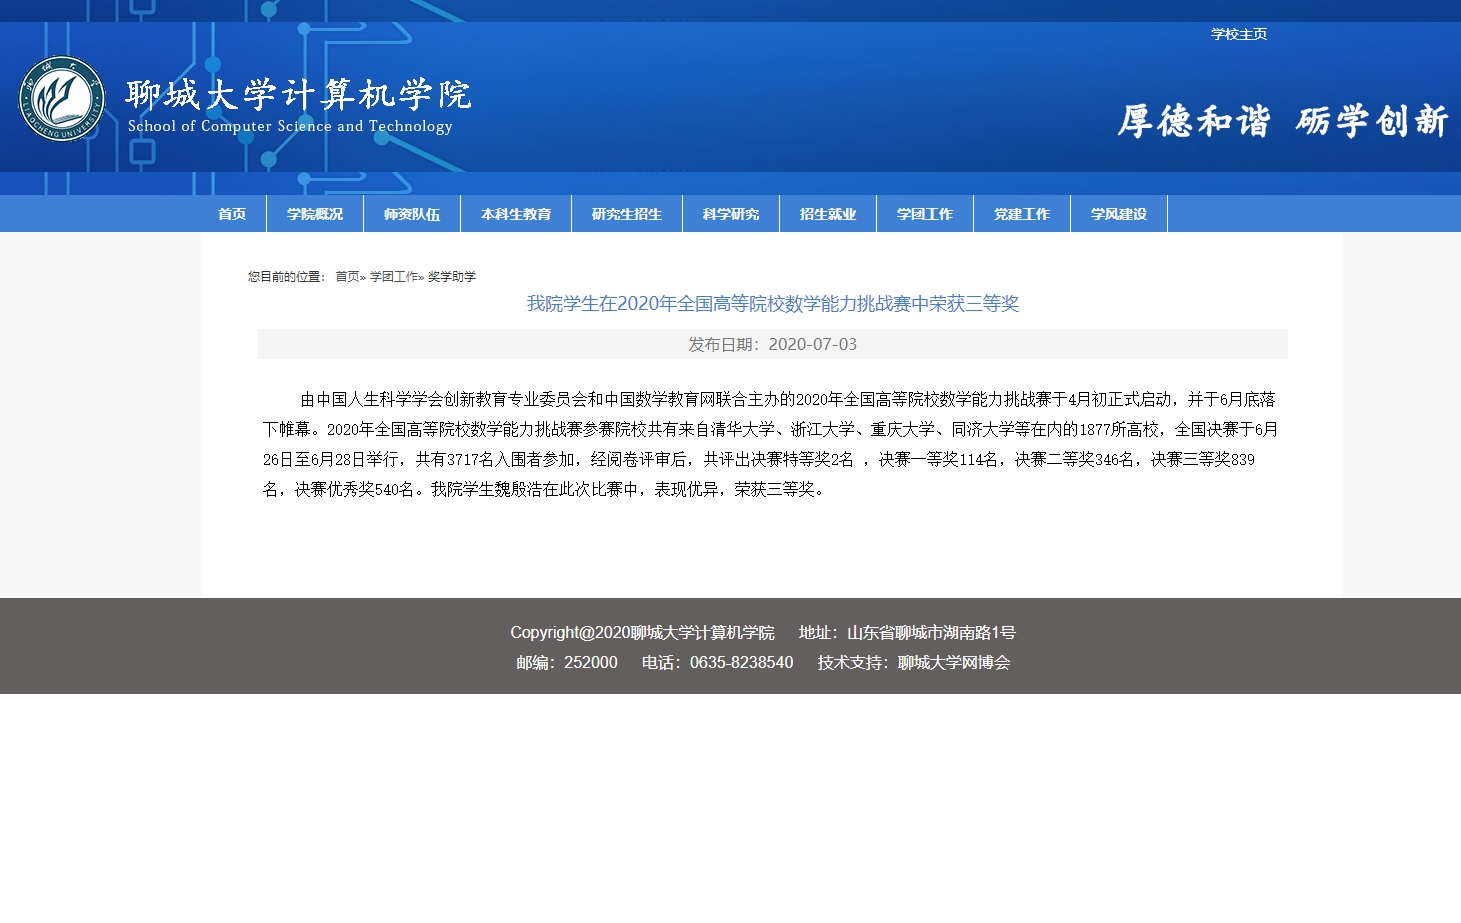Select the 师资队伍 menu item
The width and height of the screenshot is (1461, 923).
tap(411, 213)
